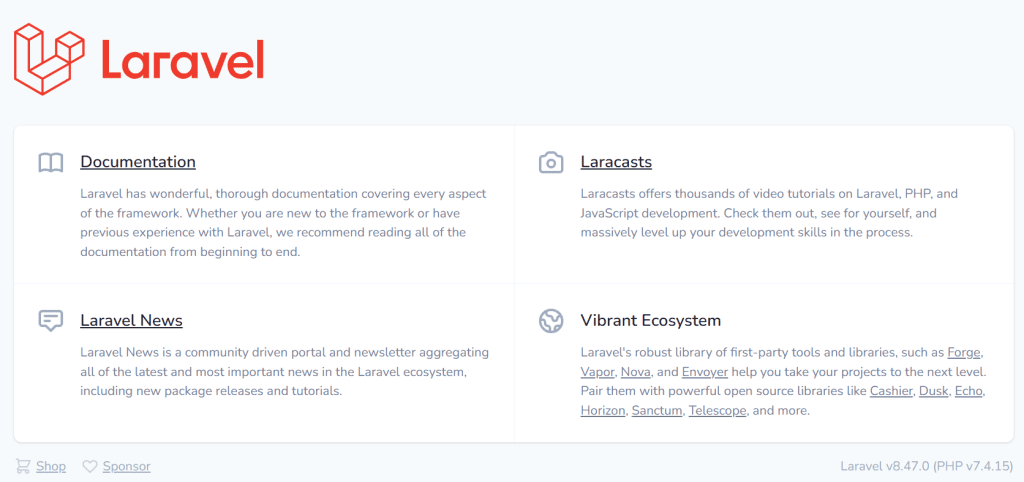This screenshot has height=482, width=1024.
Task: Click the Envoyer link
Action: coord(705,371)
